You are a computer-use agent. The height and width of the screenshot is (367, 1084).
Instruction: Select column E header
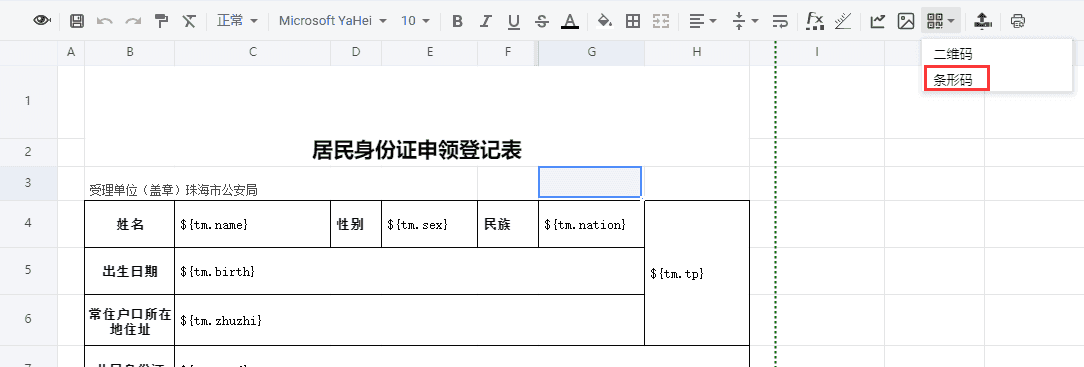tap(429, 52)
